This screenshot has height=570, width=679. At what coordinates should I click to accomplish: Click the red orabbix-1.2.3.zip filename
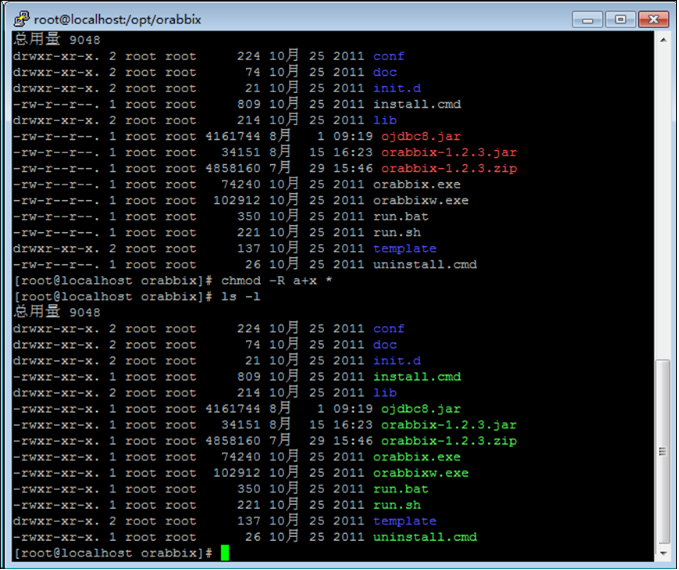point(449,168)
